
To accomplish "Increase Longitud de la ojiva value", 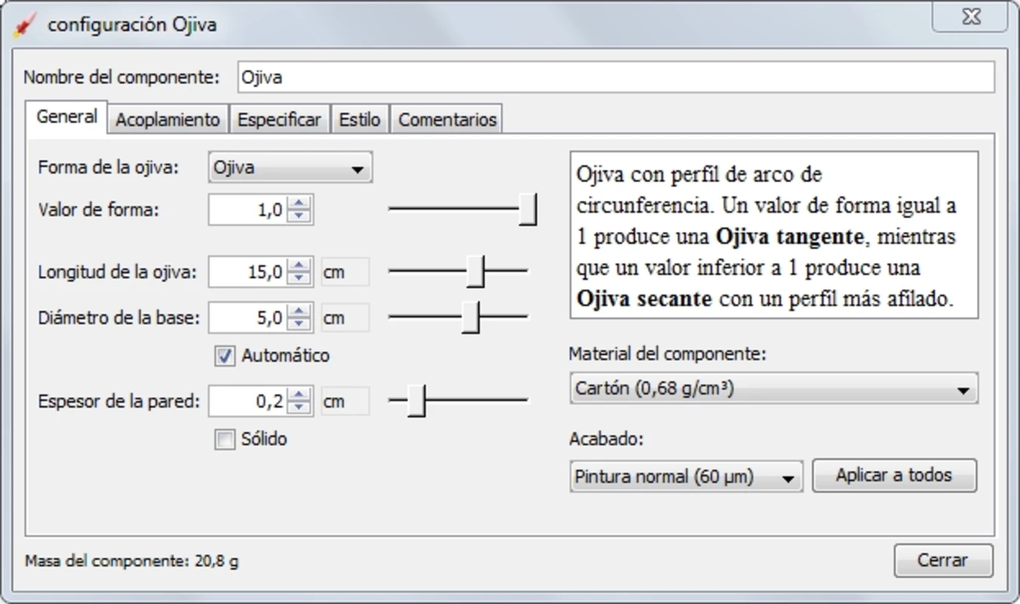I will 299,265.
